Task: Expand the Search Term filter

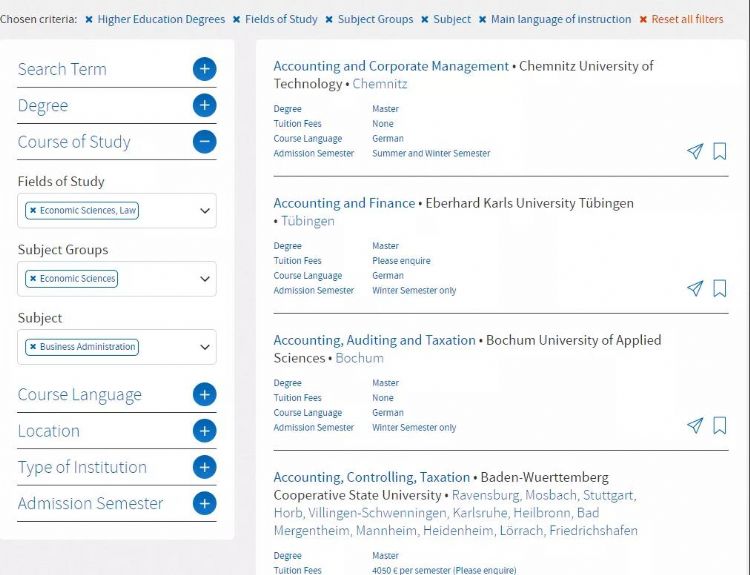Action: [x=204, y=69]
